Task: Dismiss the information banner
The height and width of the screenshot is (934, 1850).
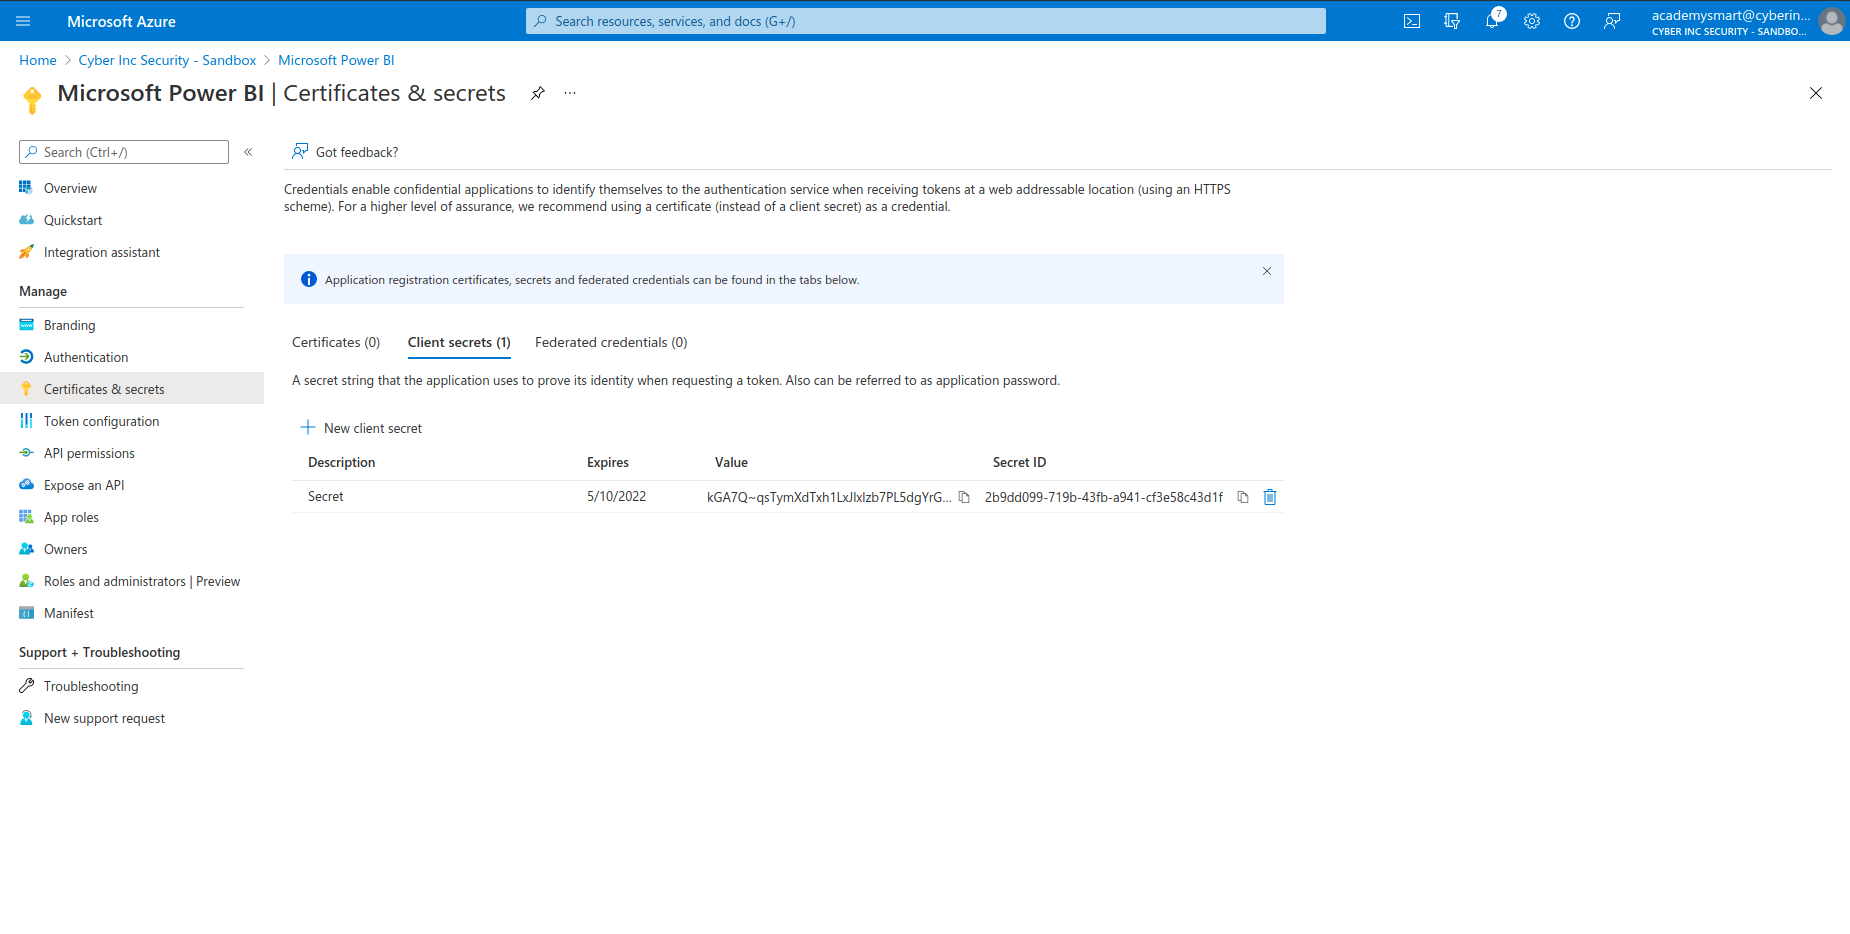Action: coord(1267,271)
